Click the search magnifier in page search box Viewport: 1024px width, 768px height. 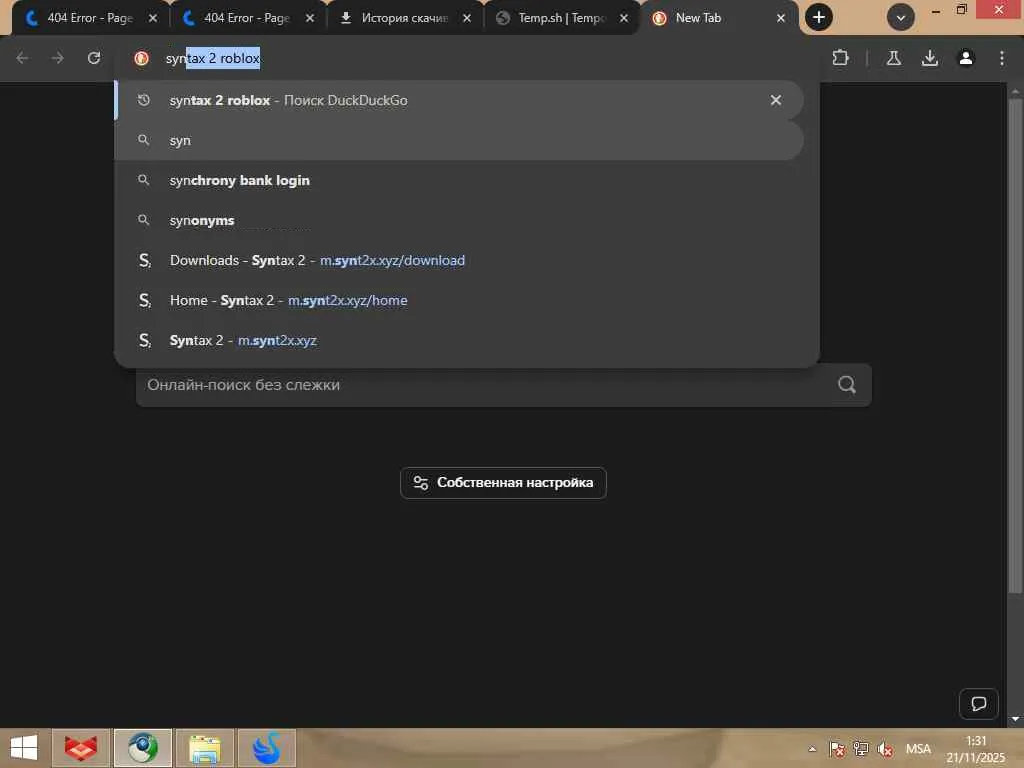(847, 385)
